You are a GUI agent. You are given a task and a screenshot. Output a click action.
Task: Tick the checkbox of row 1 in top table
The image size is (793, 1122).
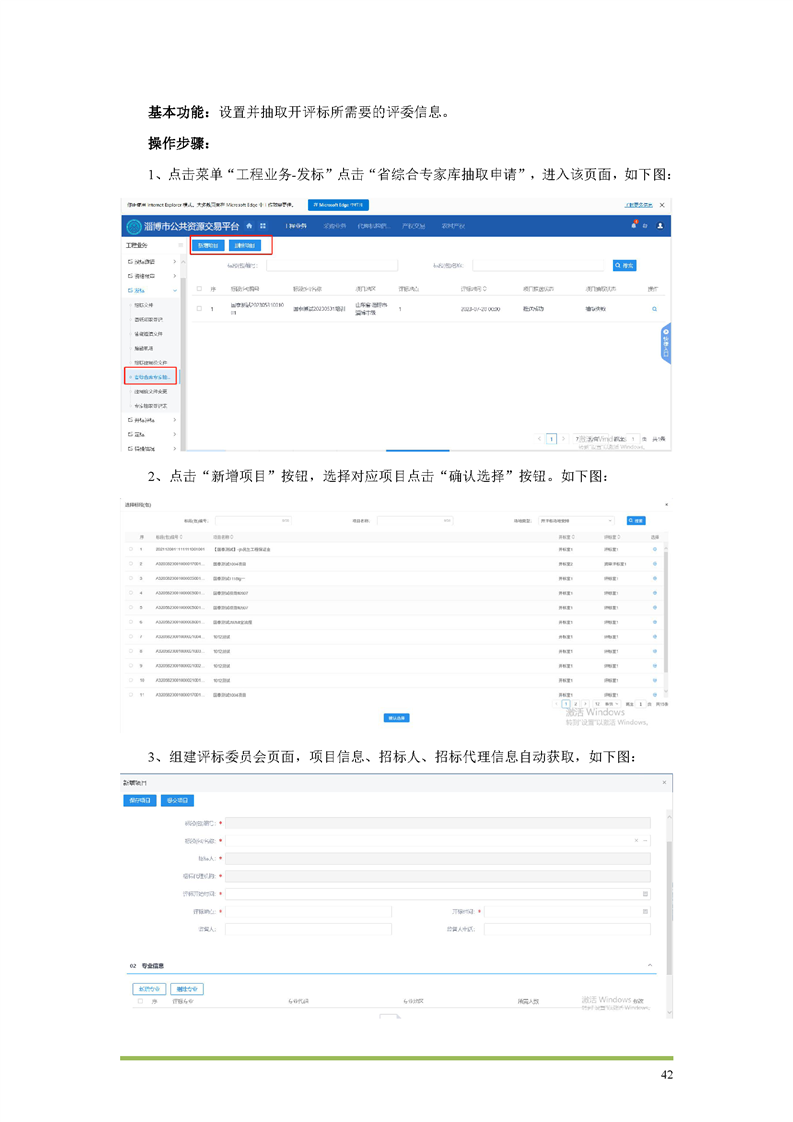tap(199, 309)
